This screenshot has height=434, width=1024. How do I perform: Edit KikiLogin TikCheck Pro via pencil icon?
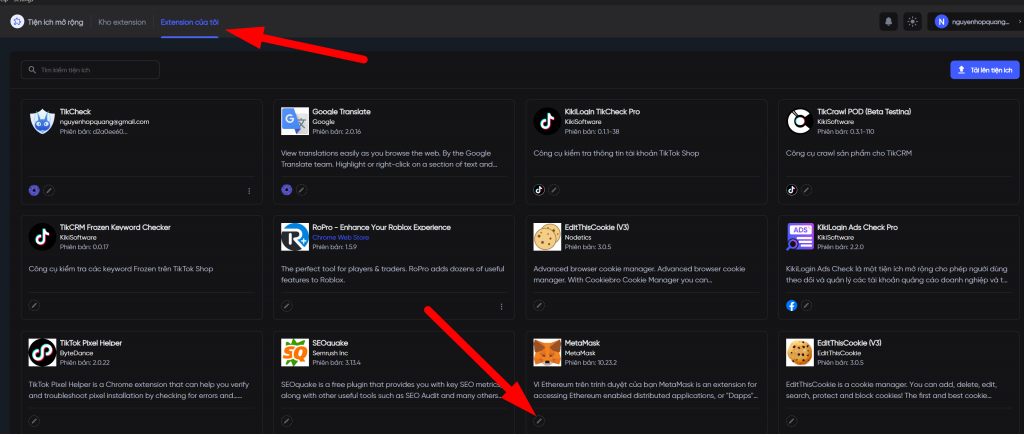554,191
